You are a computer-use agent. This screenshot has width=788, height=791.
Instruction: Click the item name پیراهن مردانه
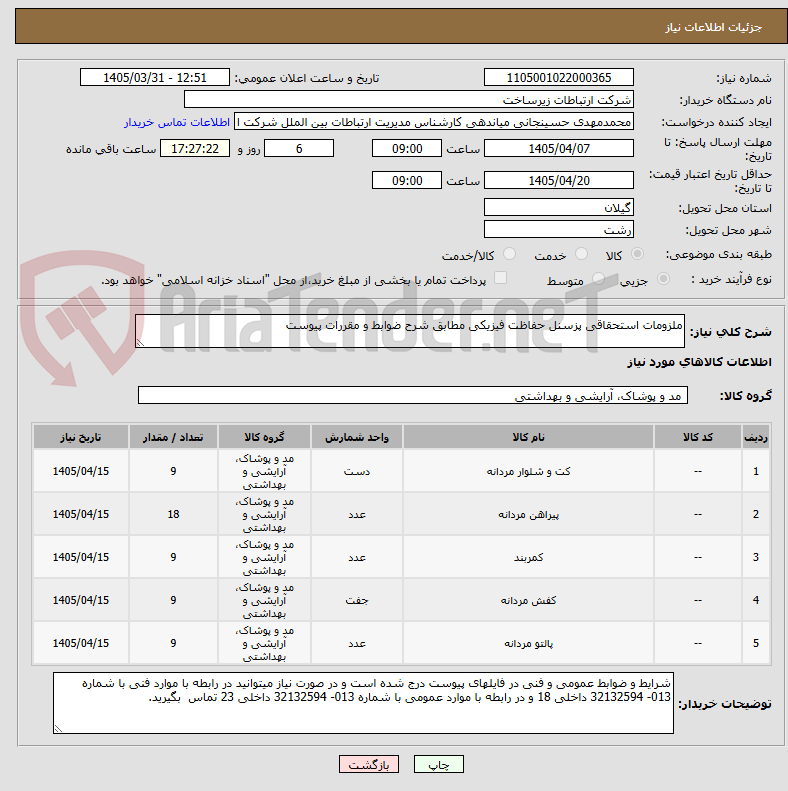(528, 514)
